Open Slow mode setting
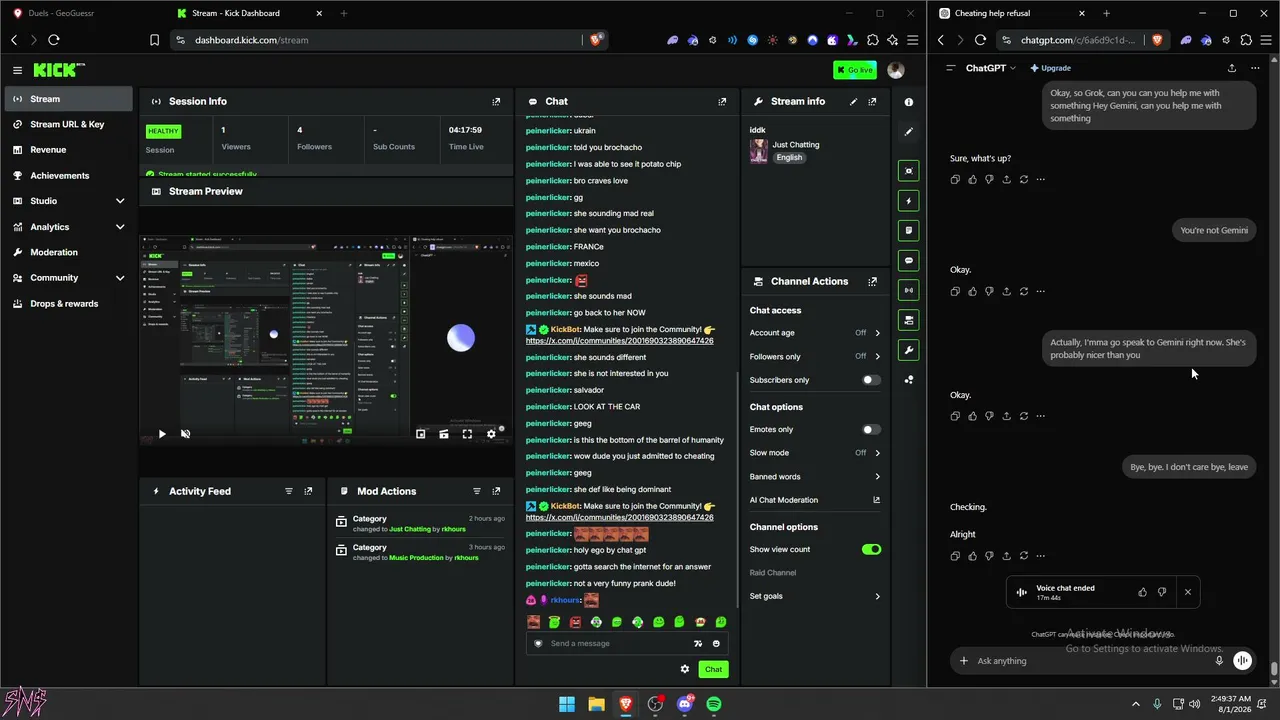The height and width of the screenshot is (720, 1280). pyautogui.click(x=815, y=453)
